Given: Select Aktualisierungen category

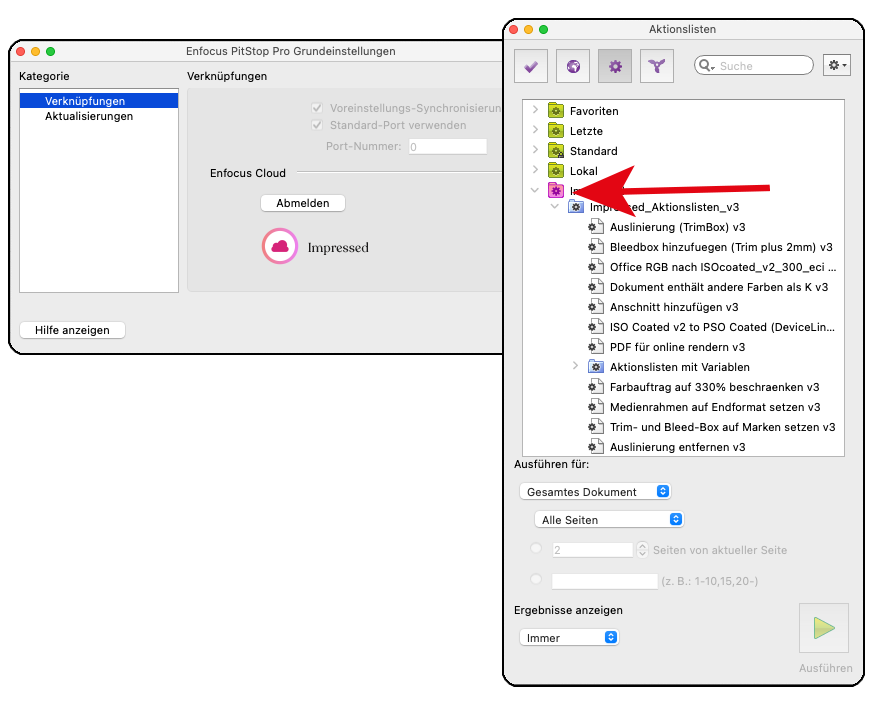Looking at the screenshot, I should point(88,116).
